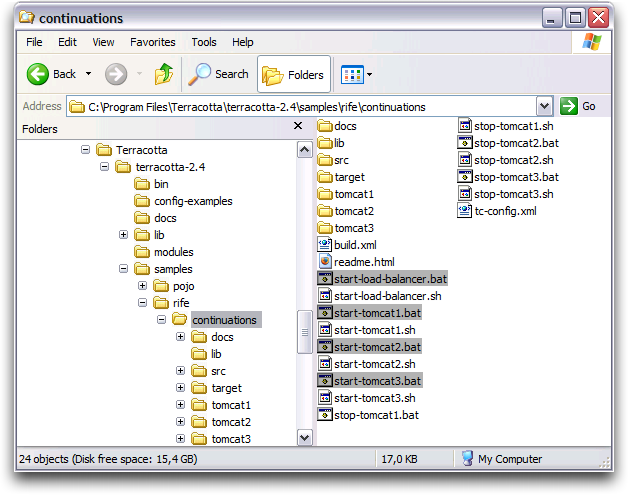
Task: Click the docs folder icon in file list
Action: pos(325,126)
